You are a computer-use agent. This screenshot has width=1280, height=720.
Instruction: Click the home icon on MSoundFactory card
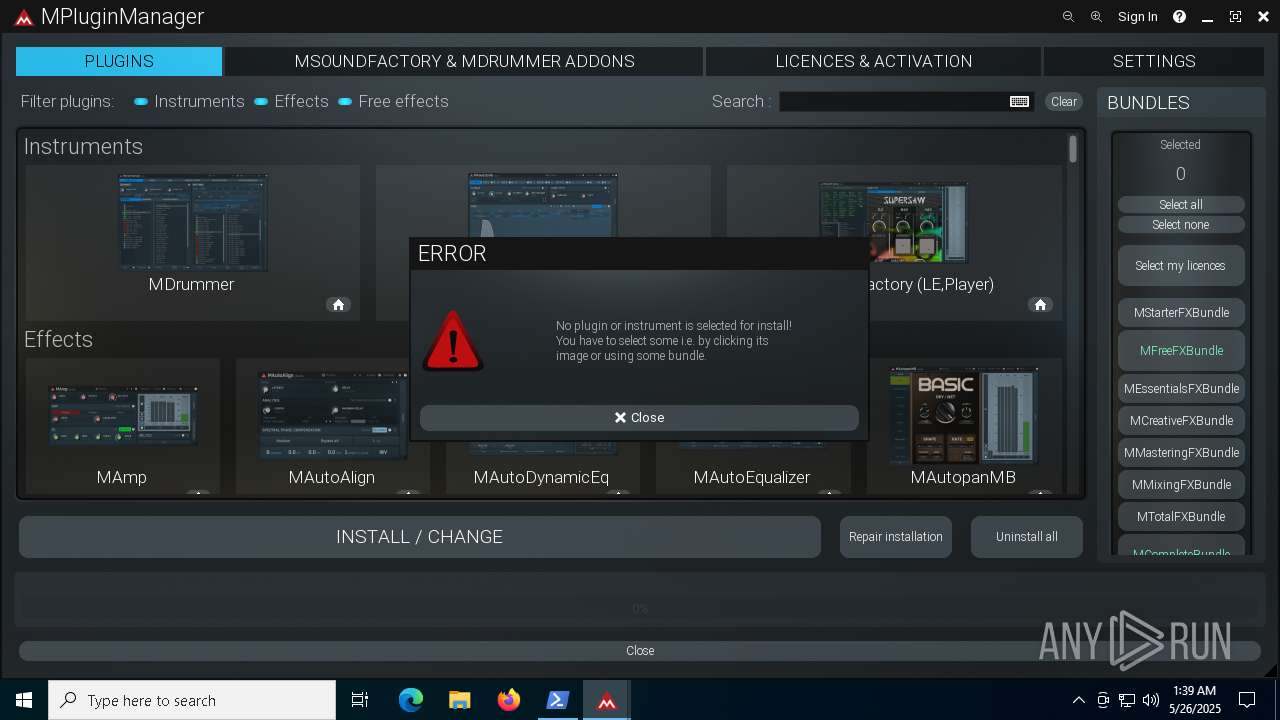pos(1040,305)
